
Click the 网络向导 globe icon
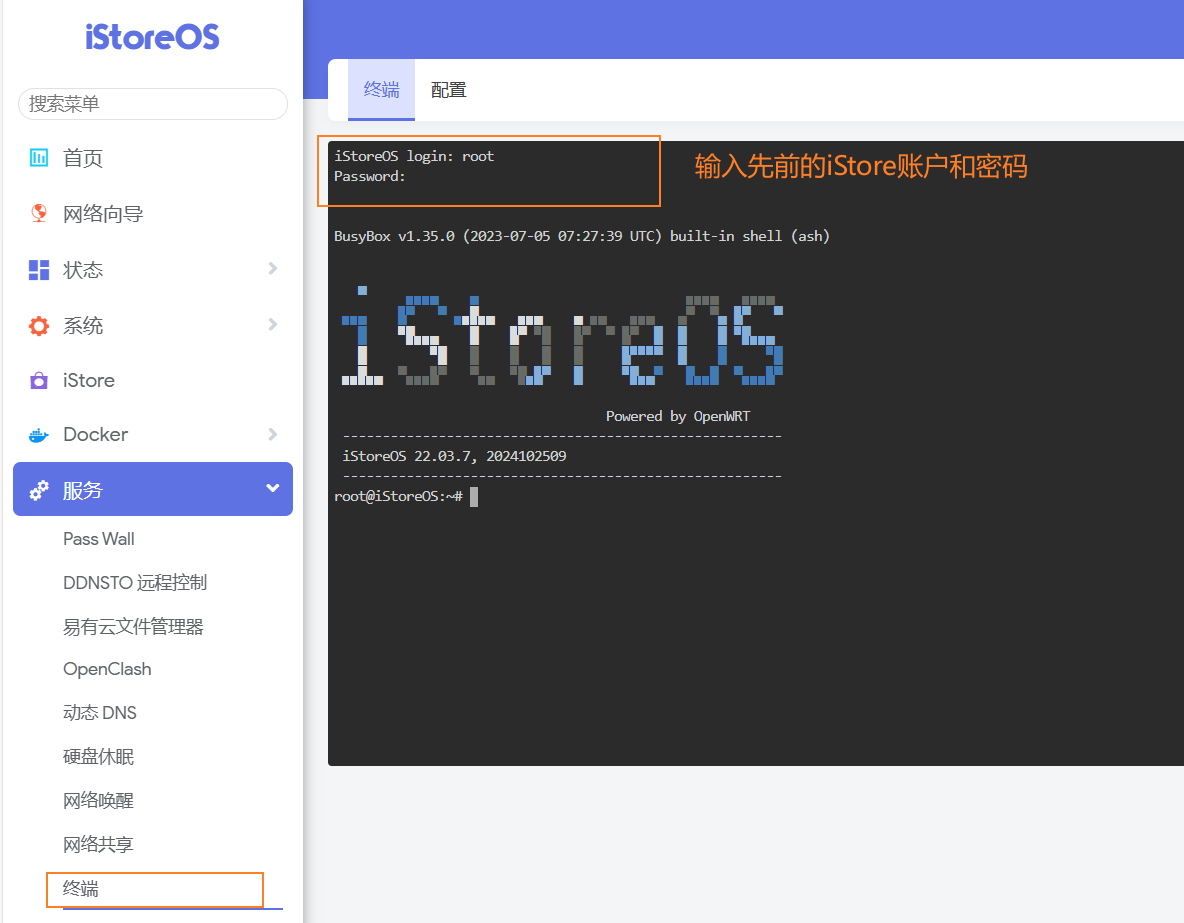(39, 214)
